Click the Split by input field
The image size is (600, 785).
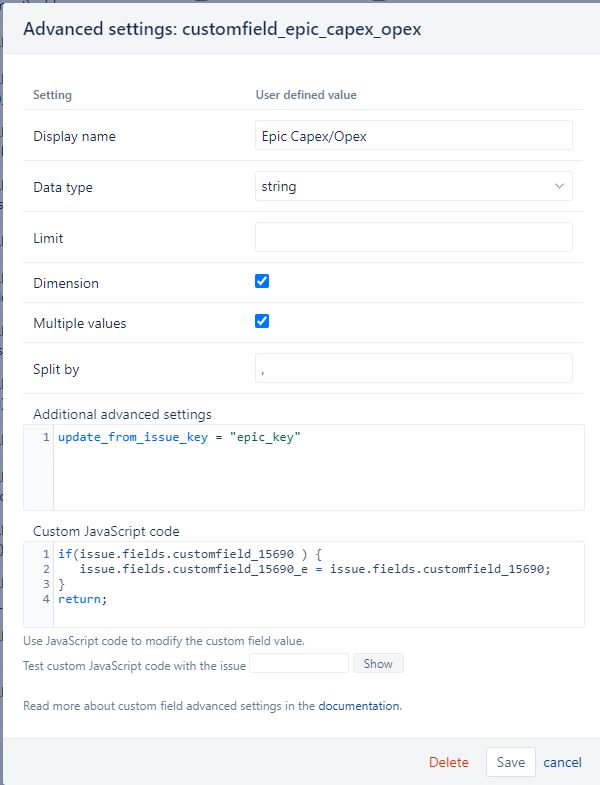coord(414,368)
